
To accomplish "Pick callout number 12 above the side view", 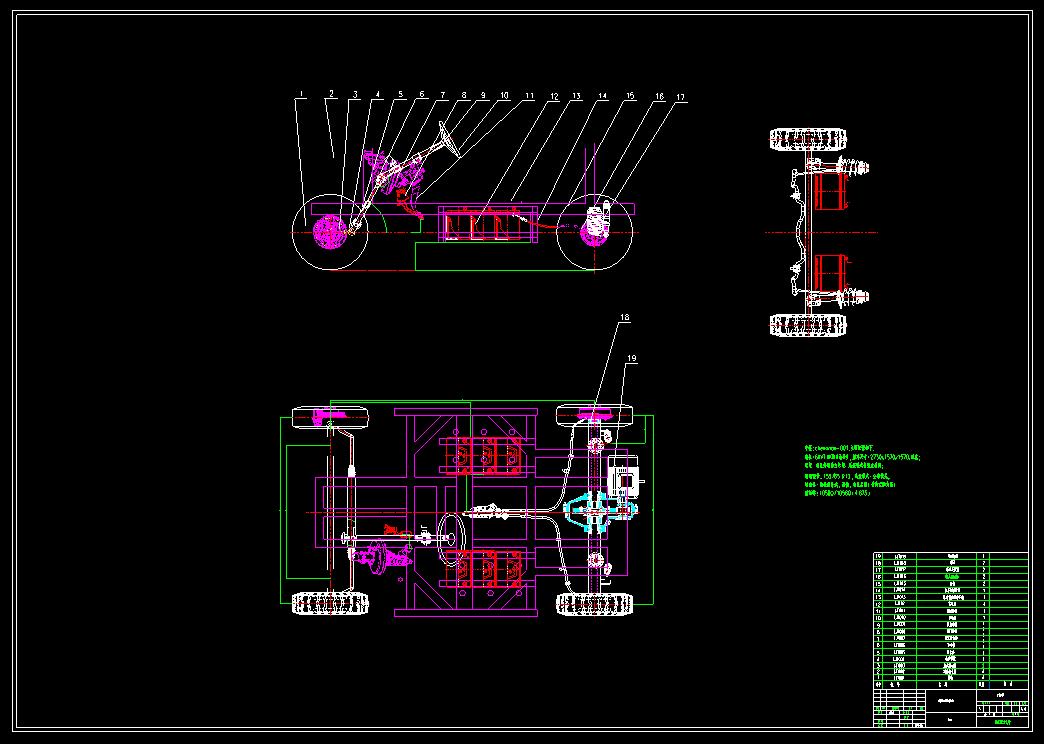I will pos(553,96).
